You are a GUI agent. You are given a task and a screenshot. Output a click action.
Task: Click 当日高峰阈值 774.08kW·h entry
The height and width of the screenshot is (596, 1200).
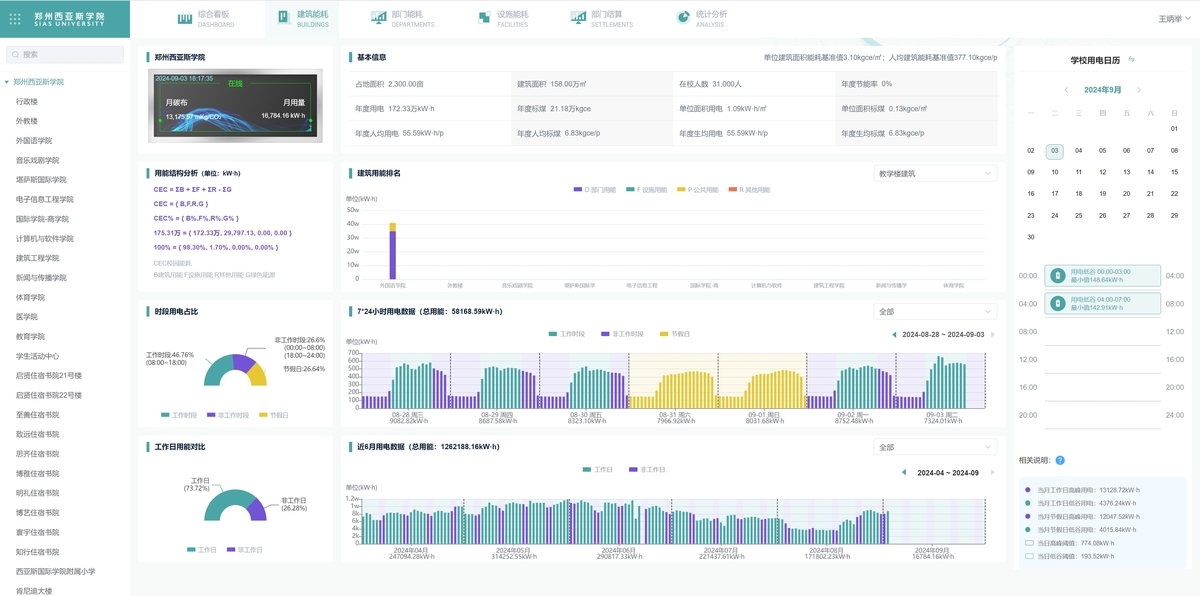1070,543
